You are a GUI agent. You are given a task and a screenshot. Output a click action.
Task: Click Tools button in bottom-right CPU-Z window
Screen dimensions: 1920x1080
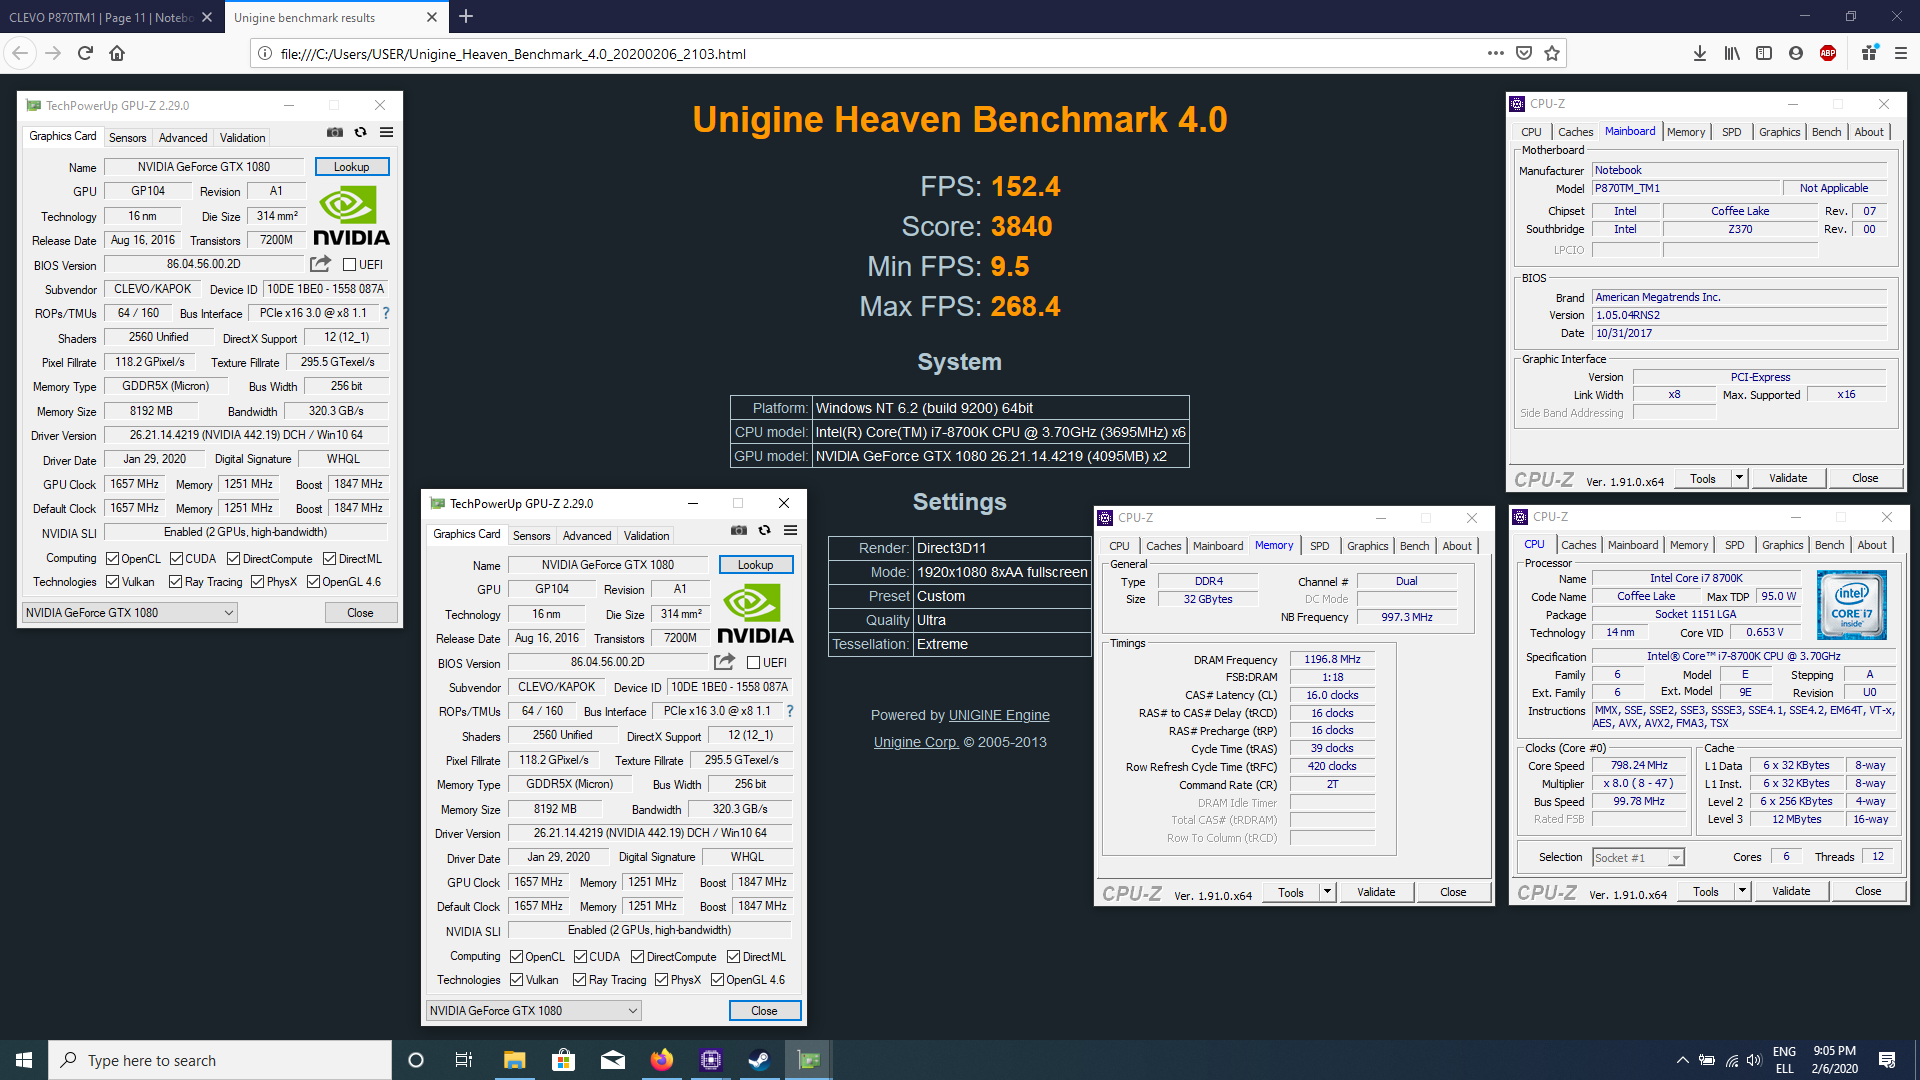coord(1706,891)
